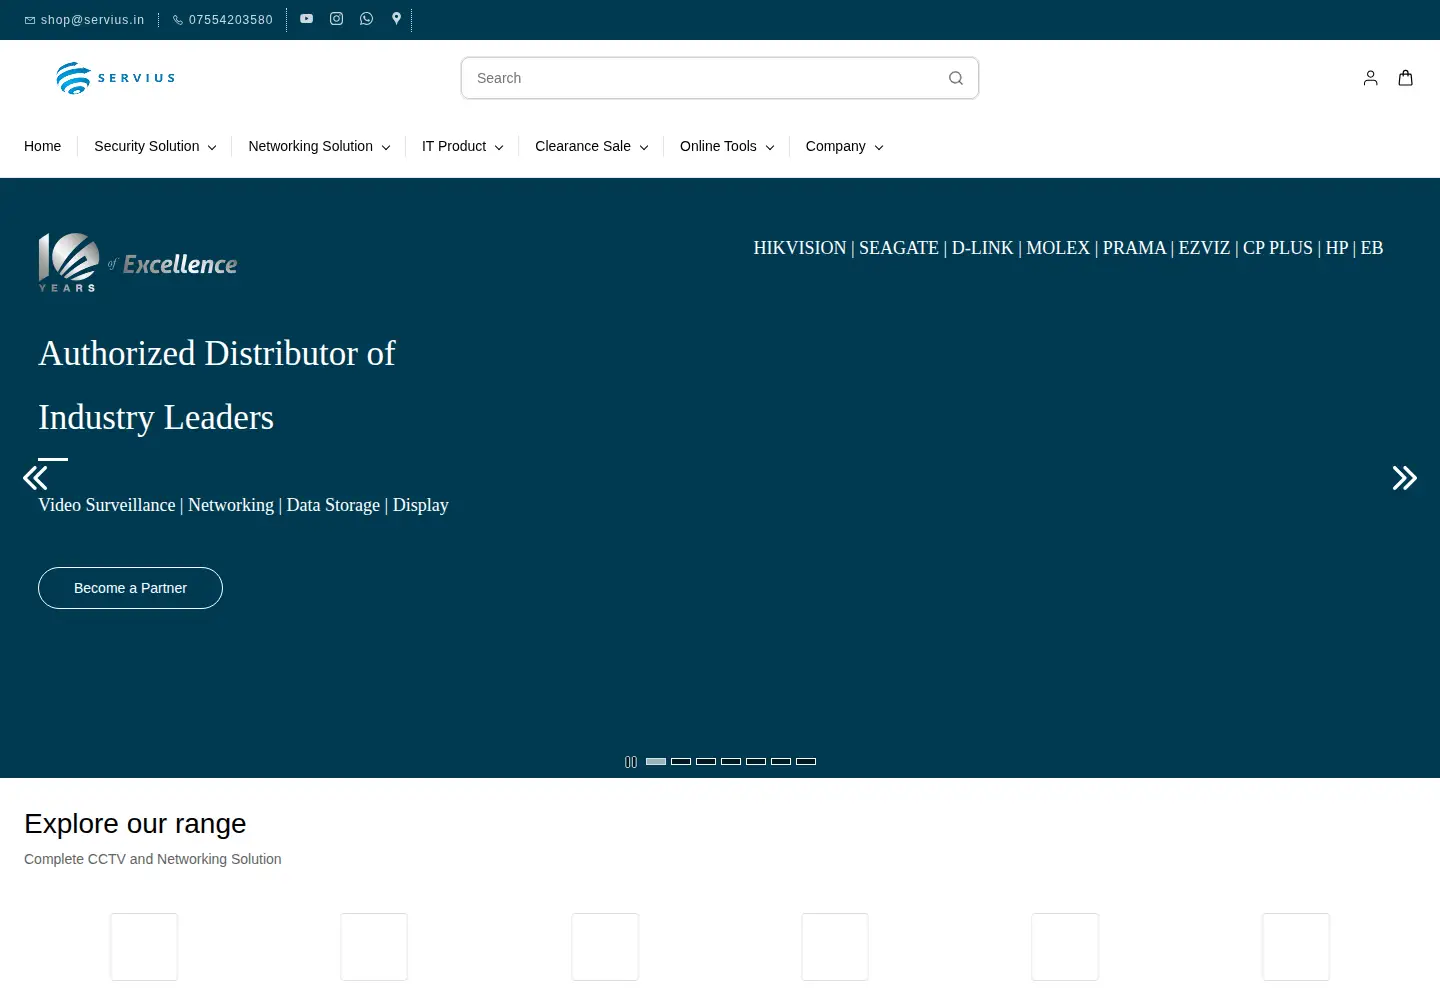The image size is (1440, 1000).
Task: Click the "Video Surveillance | Networking" tagline
Action: [243, 505]
